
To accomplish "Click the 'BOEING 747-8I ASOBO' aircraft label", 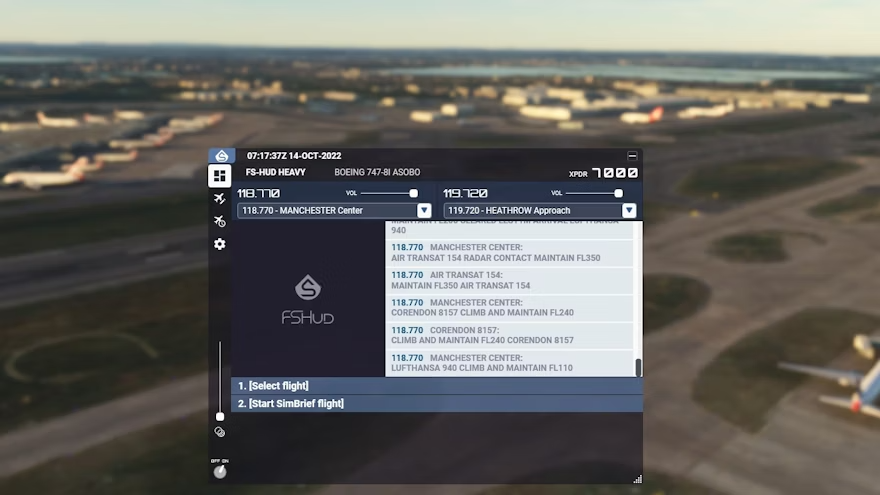I will [377, 172].
